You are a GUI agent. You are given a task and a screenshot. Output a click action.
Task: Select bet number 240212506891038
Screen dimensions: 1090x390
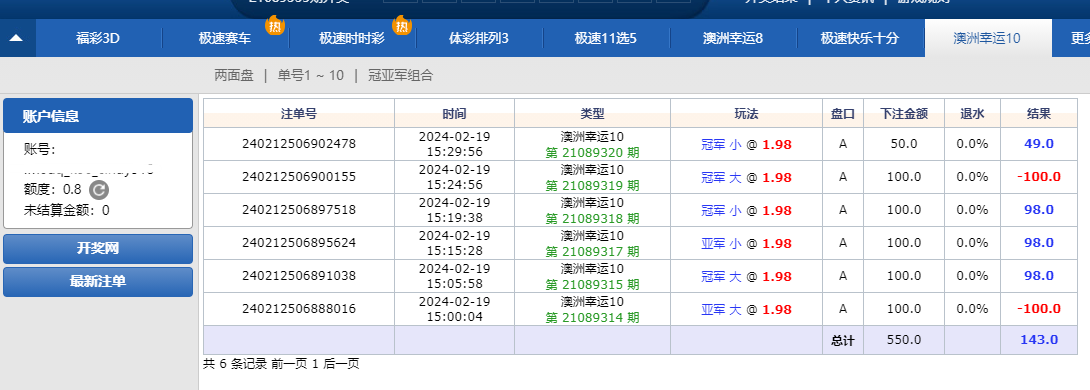(x=299, y=276)
